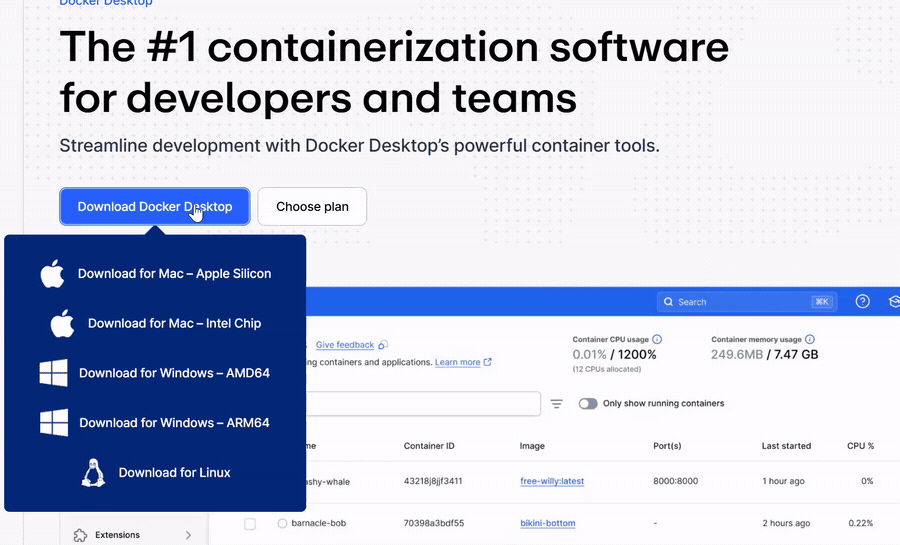Click the Apple logo beside Apple Silicon
Viewport: 900px width, 545px height.
click(52, 273)
